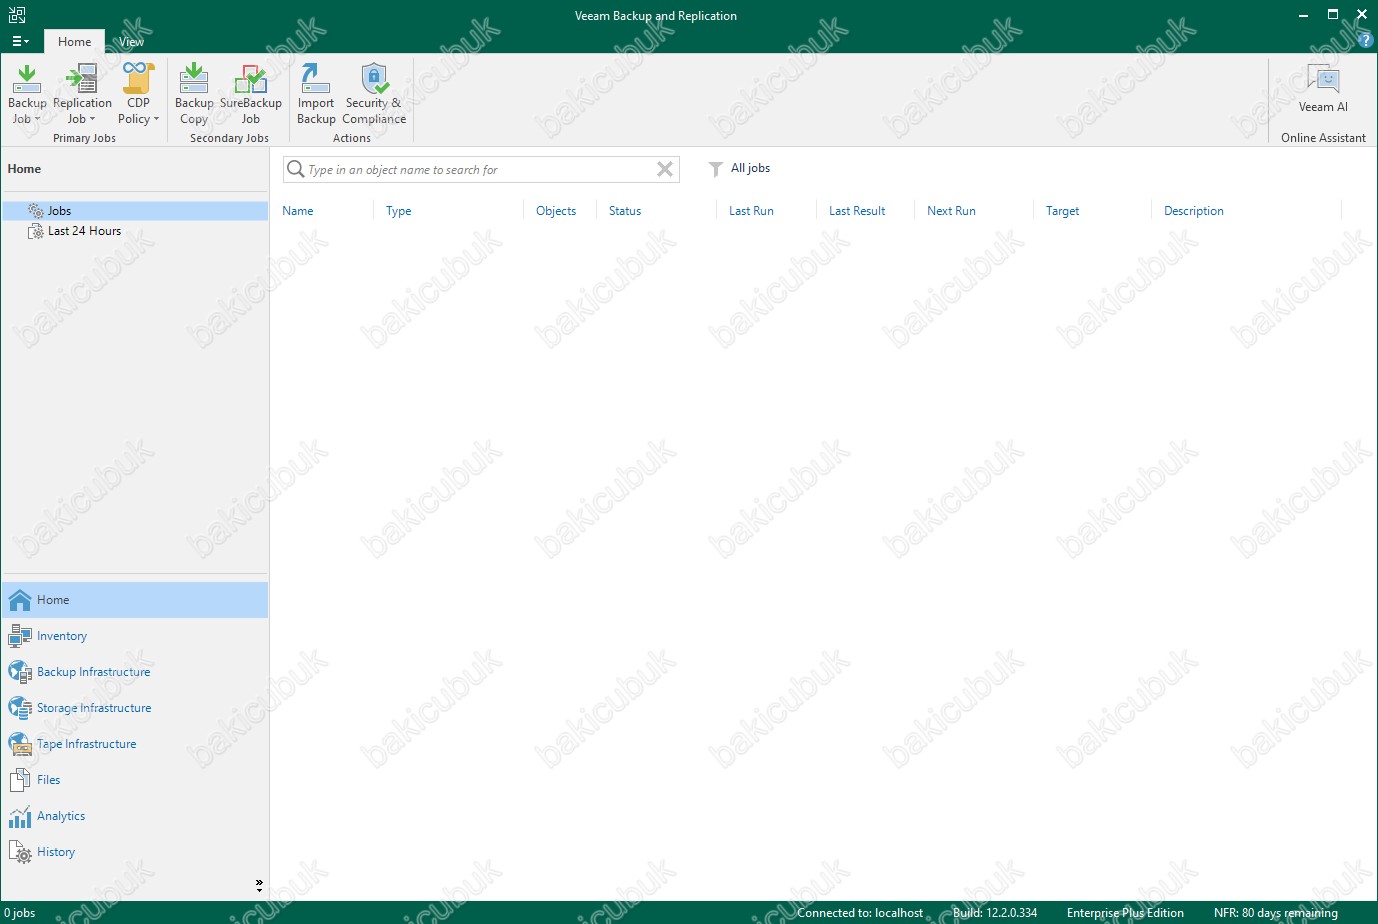Open the Backup Job ribbon button
Image resolution: width=1378 pixels, height=924 pixels.
click(x=27, y=93)
